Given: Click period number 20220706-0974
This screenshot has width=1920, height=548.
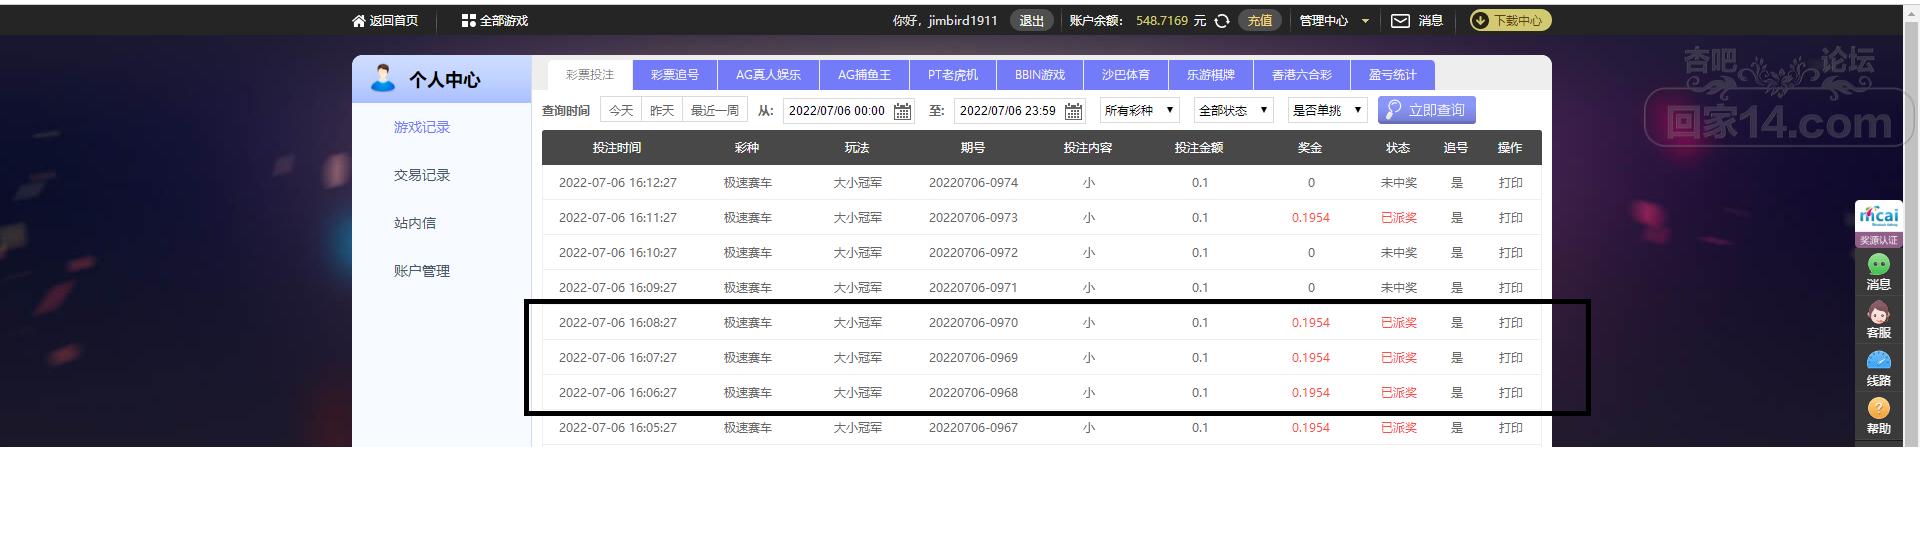Looking at the screenshot, I should 973,183.
